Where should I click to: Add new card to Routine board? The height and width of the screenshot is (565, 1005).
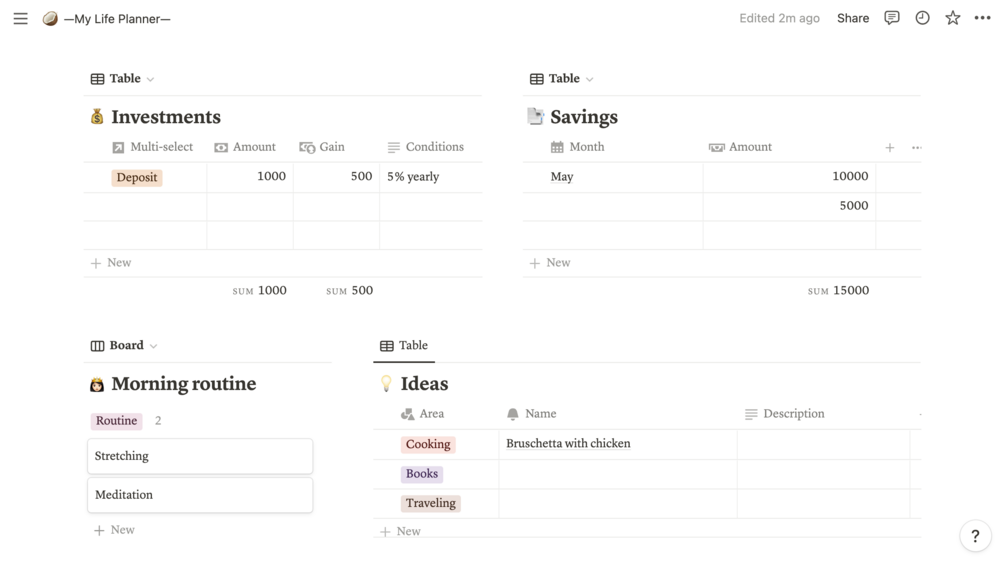click(x=114, y=530)
